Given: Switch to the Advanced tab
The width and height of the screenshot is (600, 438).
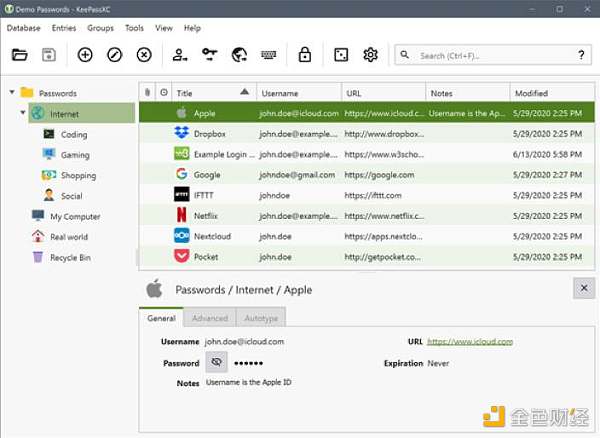Looking at the screenshot, I should pos(210,318).
